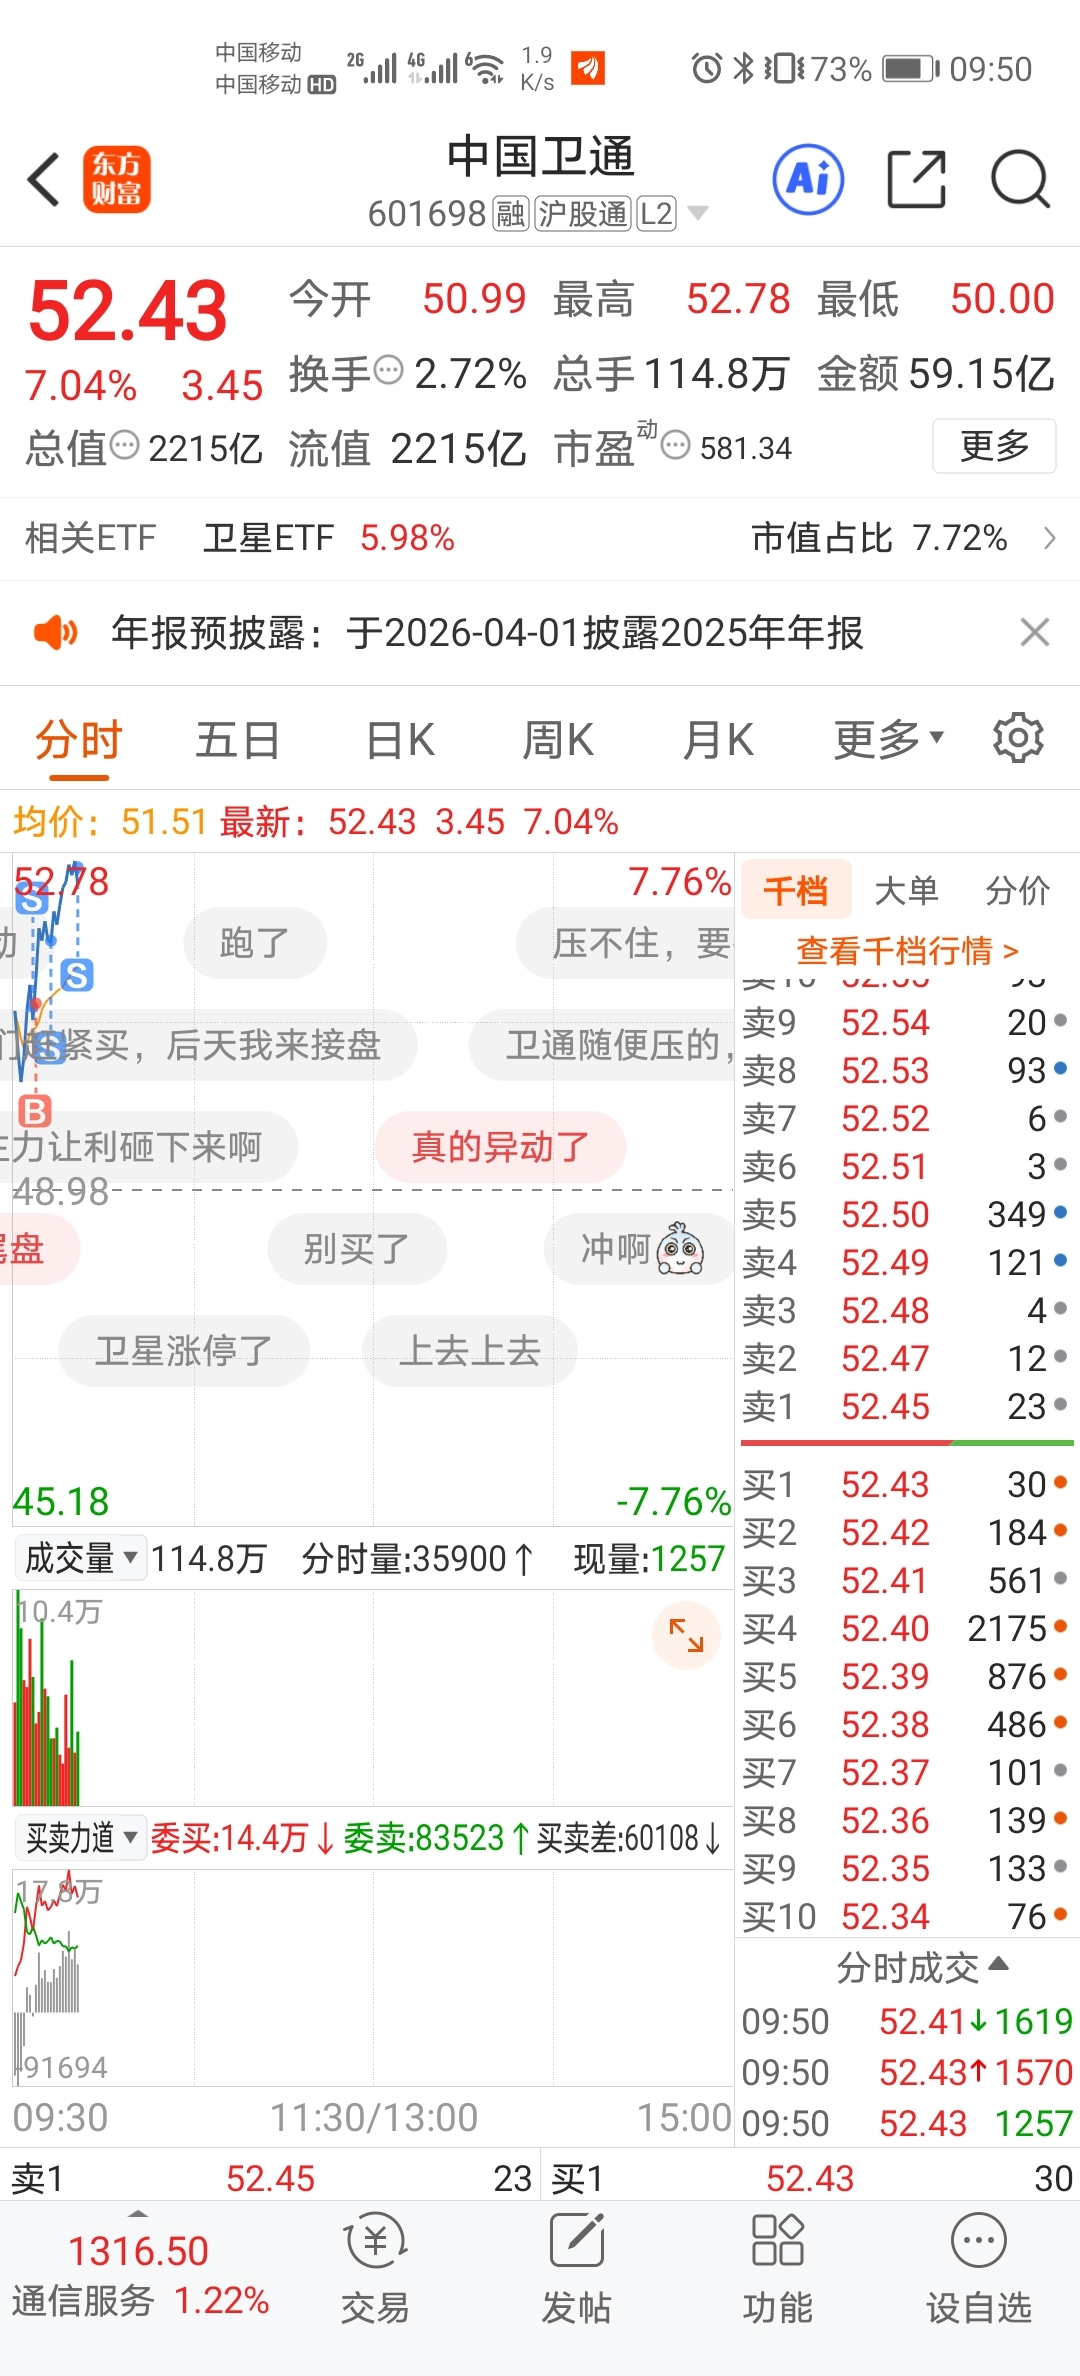Image resolution: width=1080 pixels, height=2376 pixels.
Task: Select the 大单 tab
Action: [906, 889]
